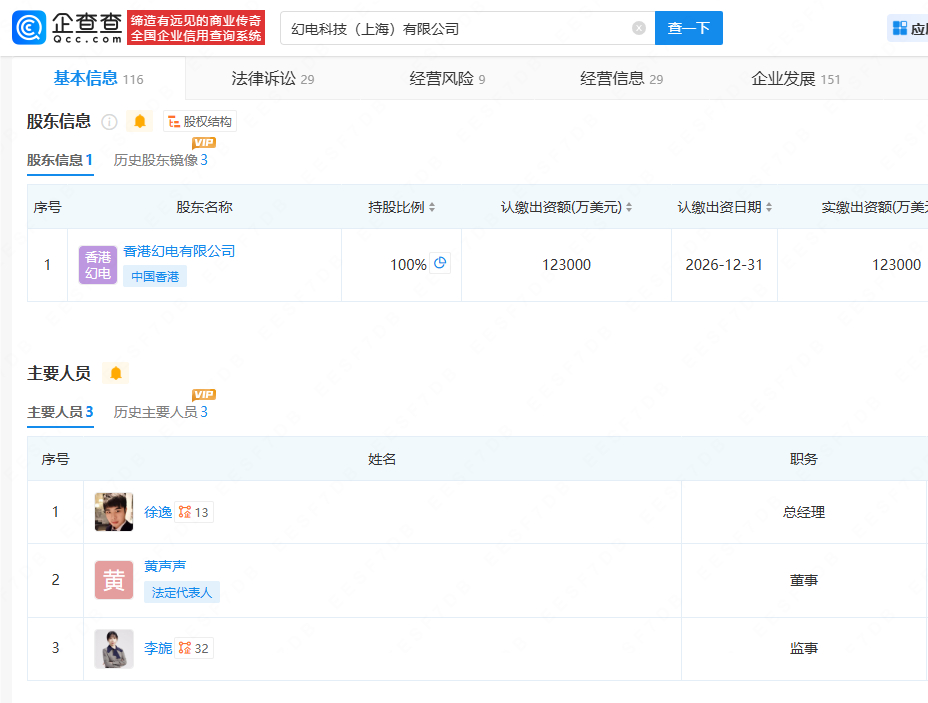
Task: Open the 股权结构 button
Action: point(200,121)
